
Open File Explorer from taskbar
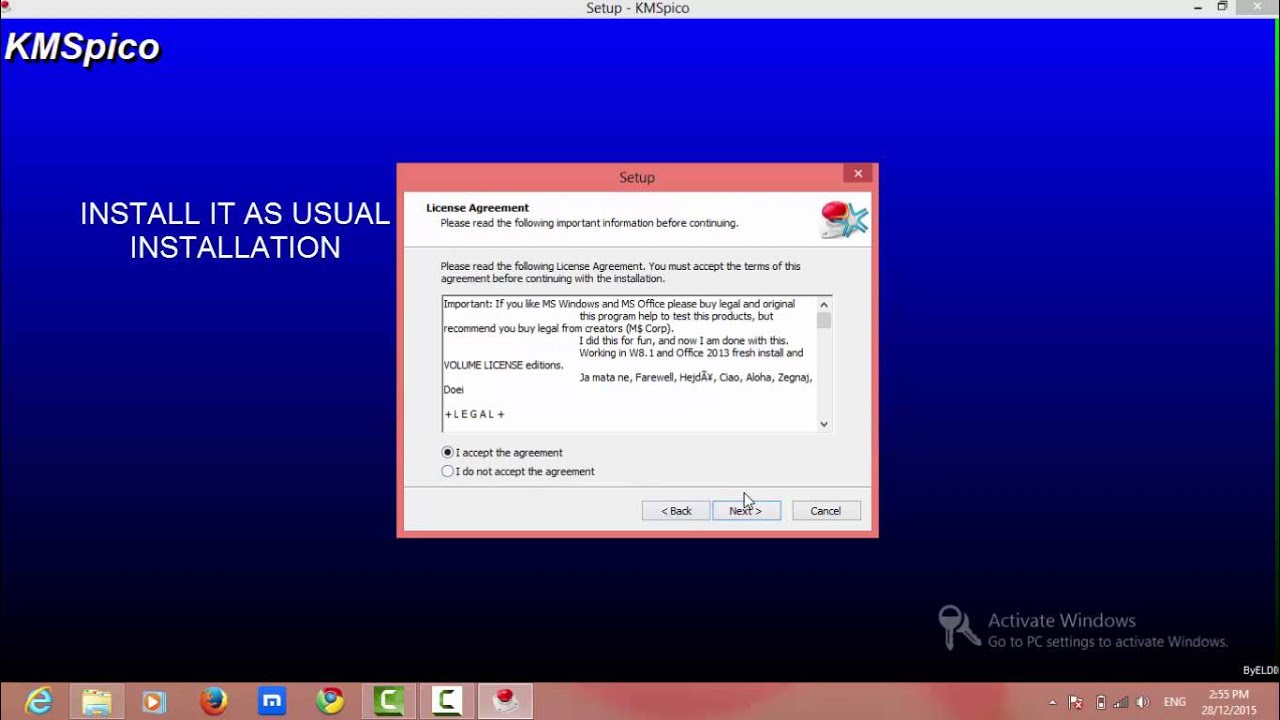click(x=96, y=702)
